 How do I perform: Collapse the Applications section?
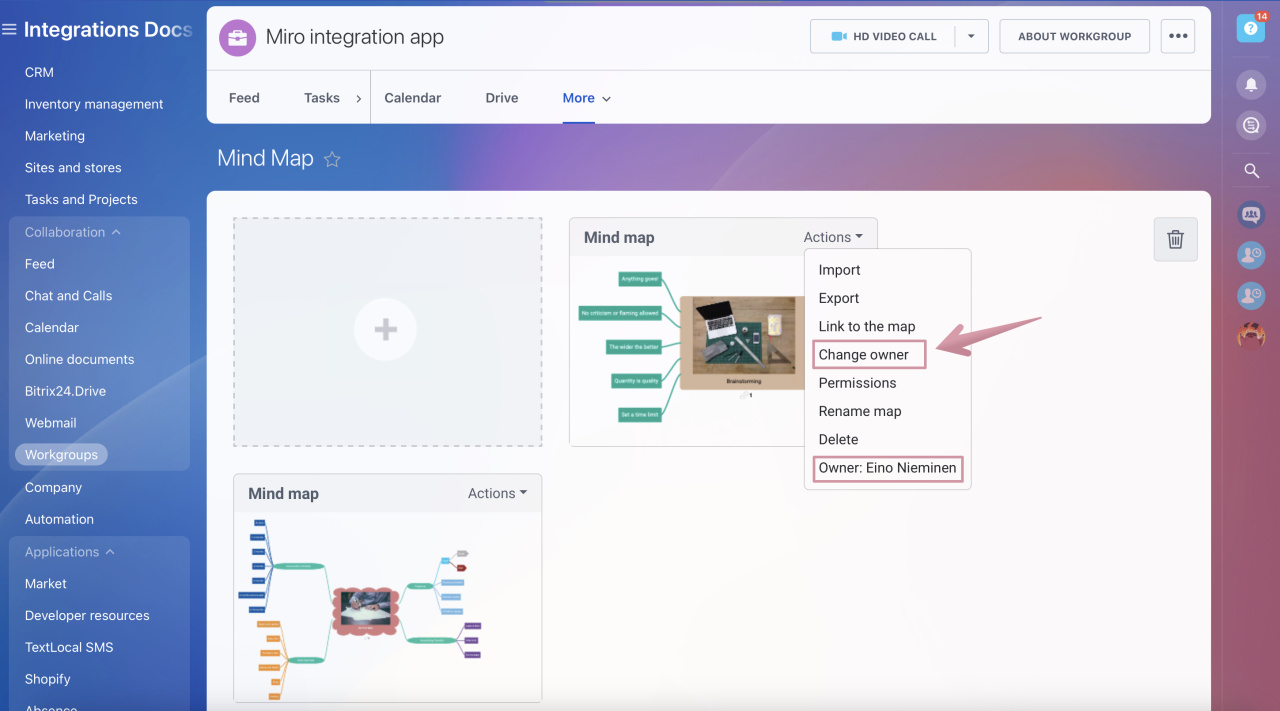point(70,552)
